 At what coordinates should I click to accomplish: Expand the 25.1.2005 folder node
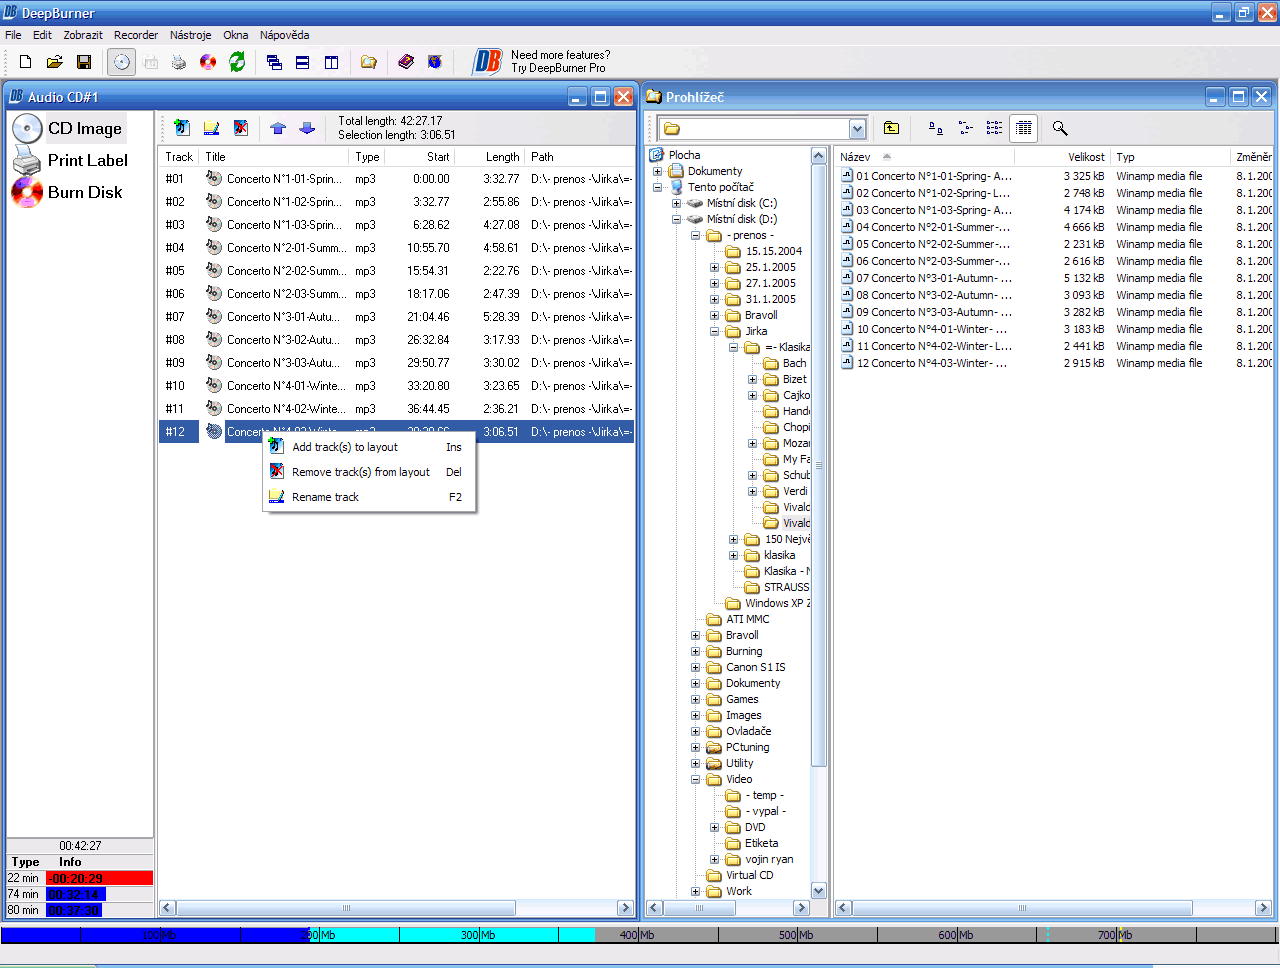pyautogui.click(x=715, y=267)
